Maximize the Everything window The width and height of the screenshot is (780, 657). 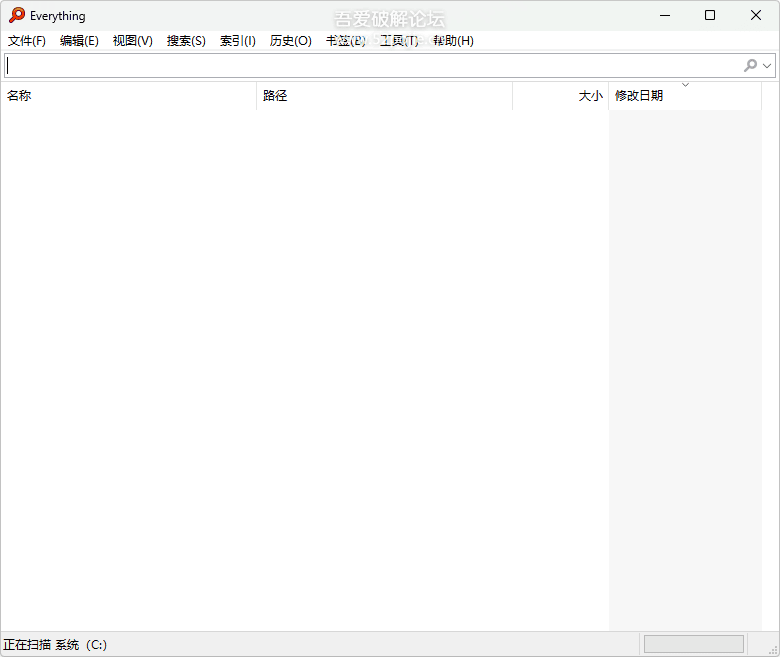pos(710,15)
